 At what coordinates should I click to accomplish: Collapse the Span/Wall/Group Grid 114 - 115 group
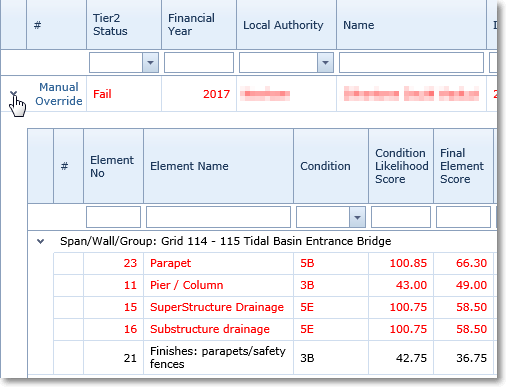[x=41, y=241]
